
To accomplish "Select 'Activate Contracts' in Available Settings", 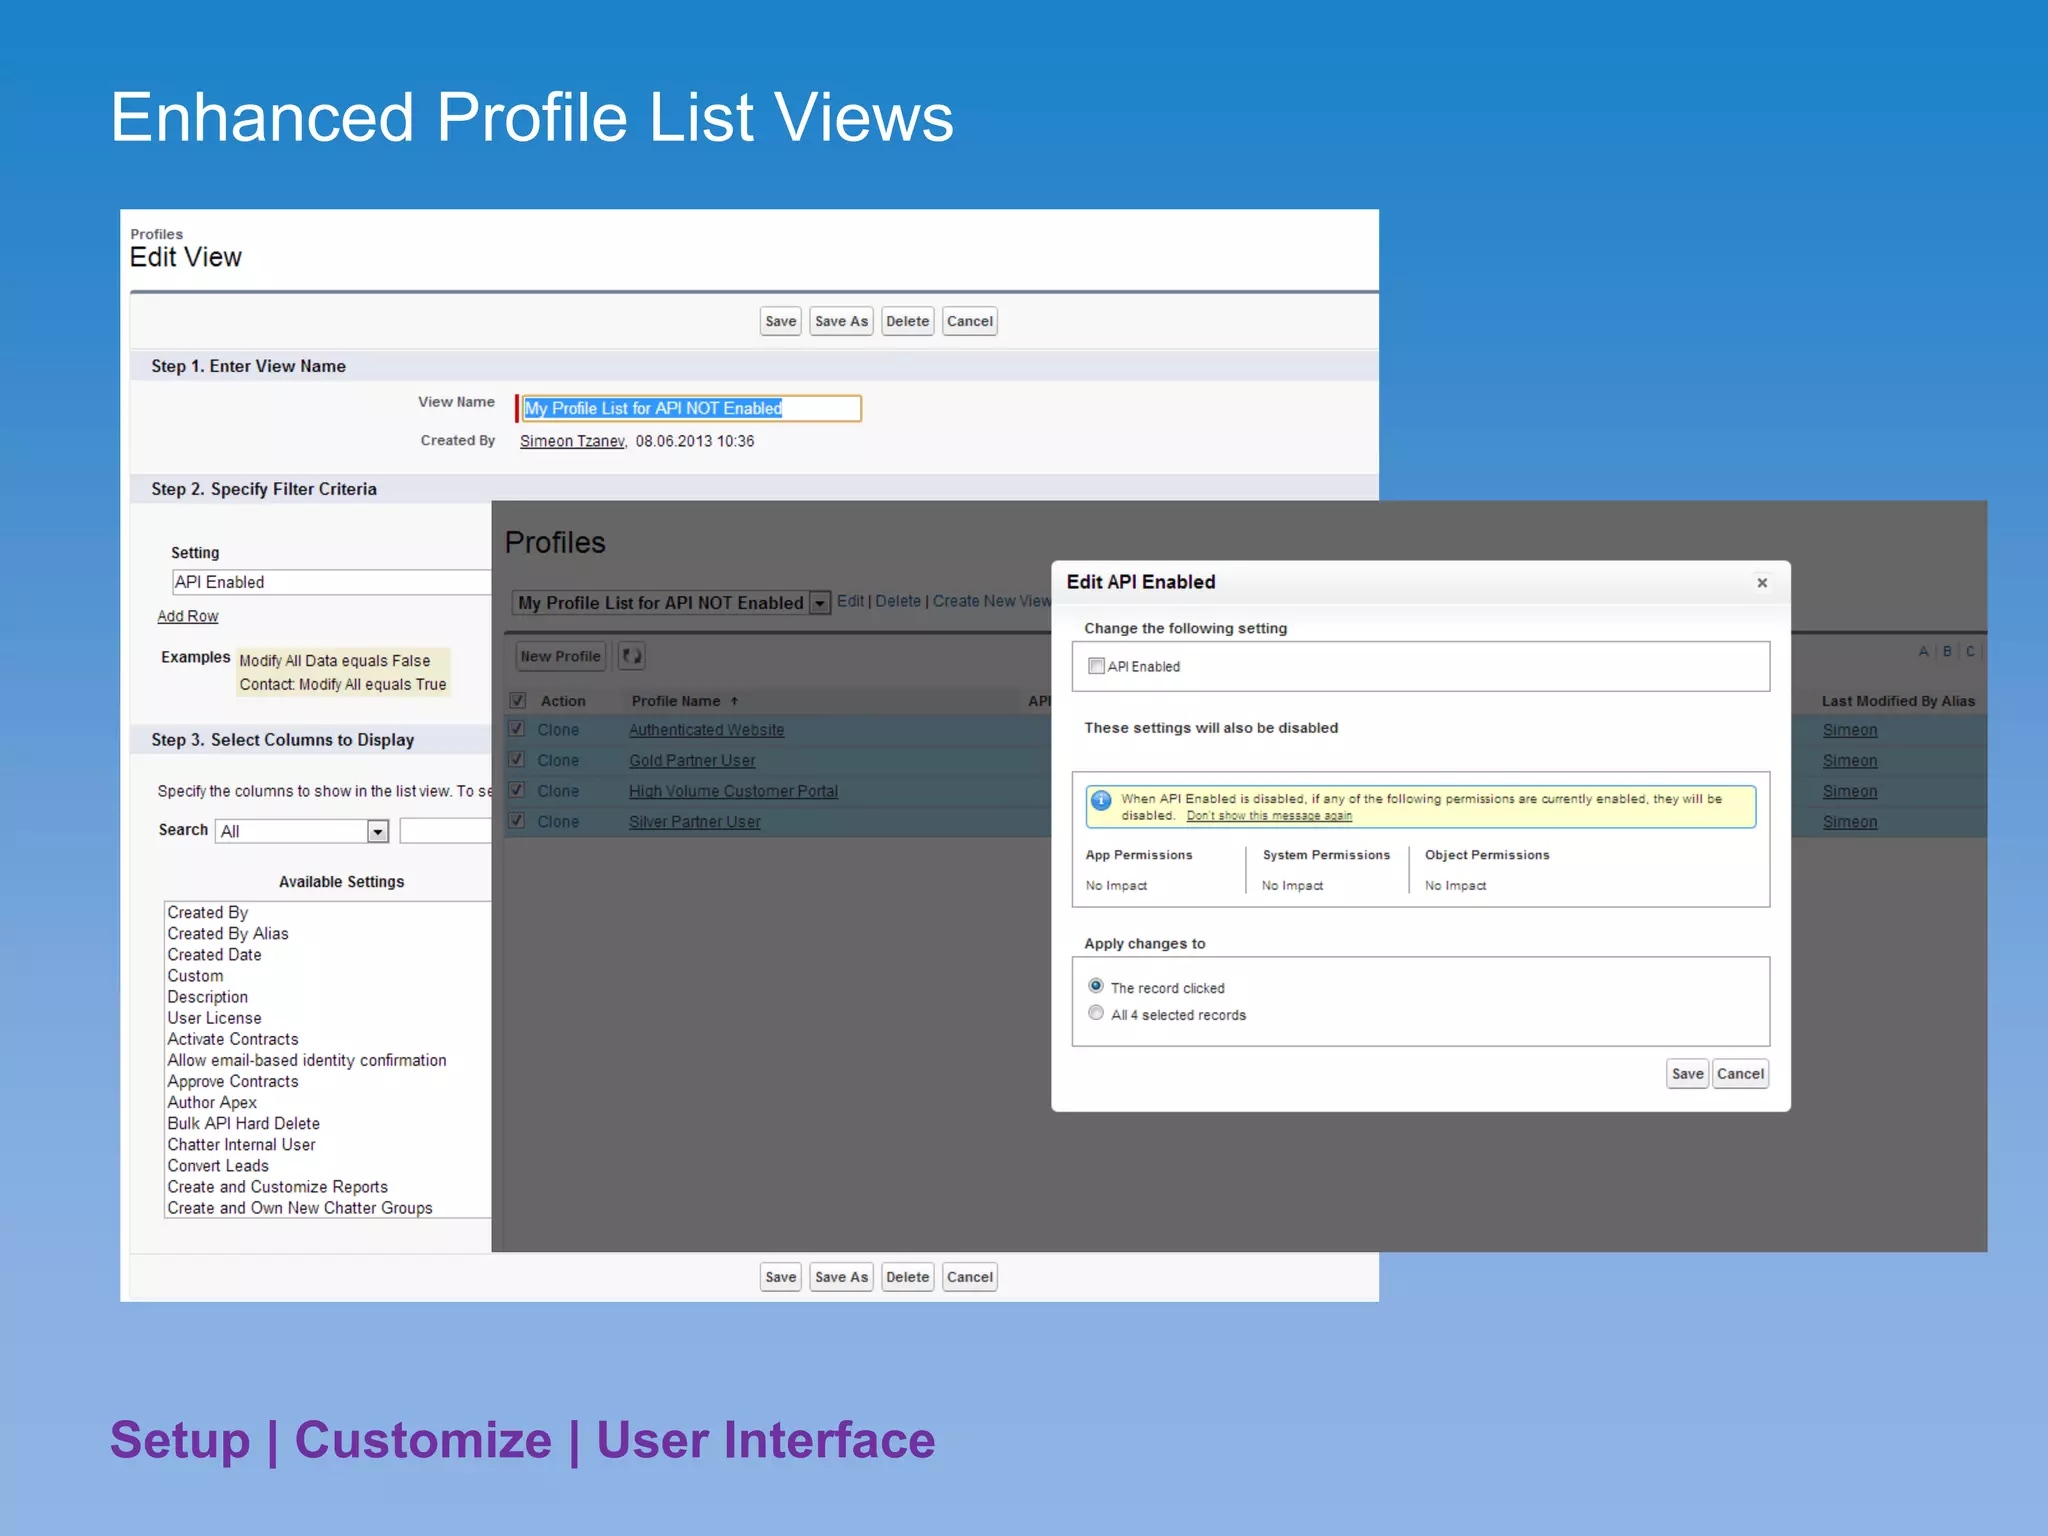I will 233,1039.
